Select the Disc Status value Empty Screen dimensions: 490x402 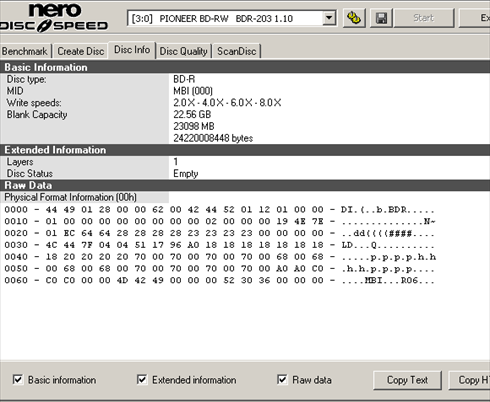tap(186, 174)
